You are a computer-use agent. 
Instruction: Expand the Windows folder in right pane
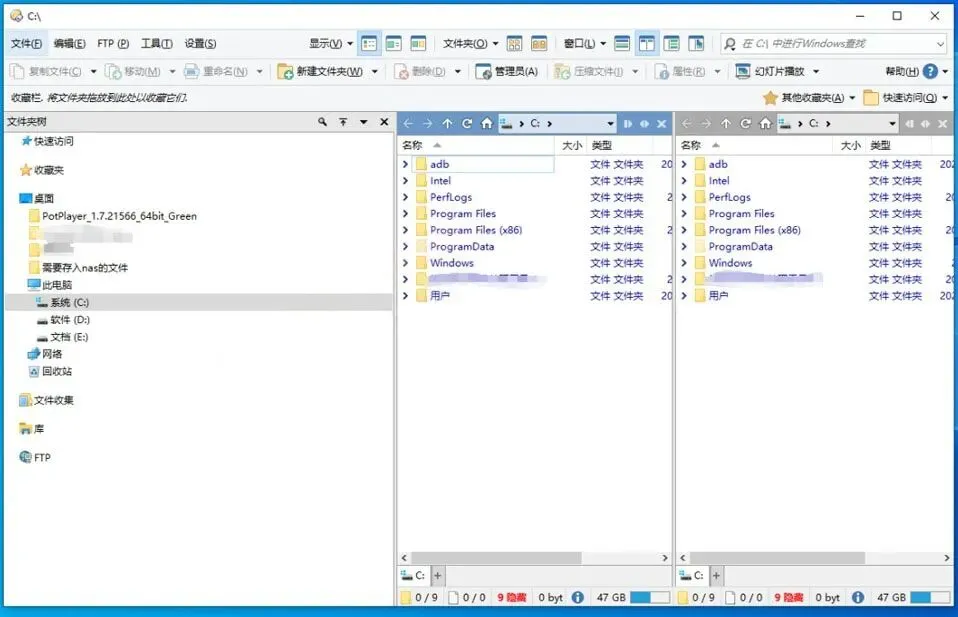pyautogui.click(x=684, y=263)
